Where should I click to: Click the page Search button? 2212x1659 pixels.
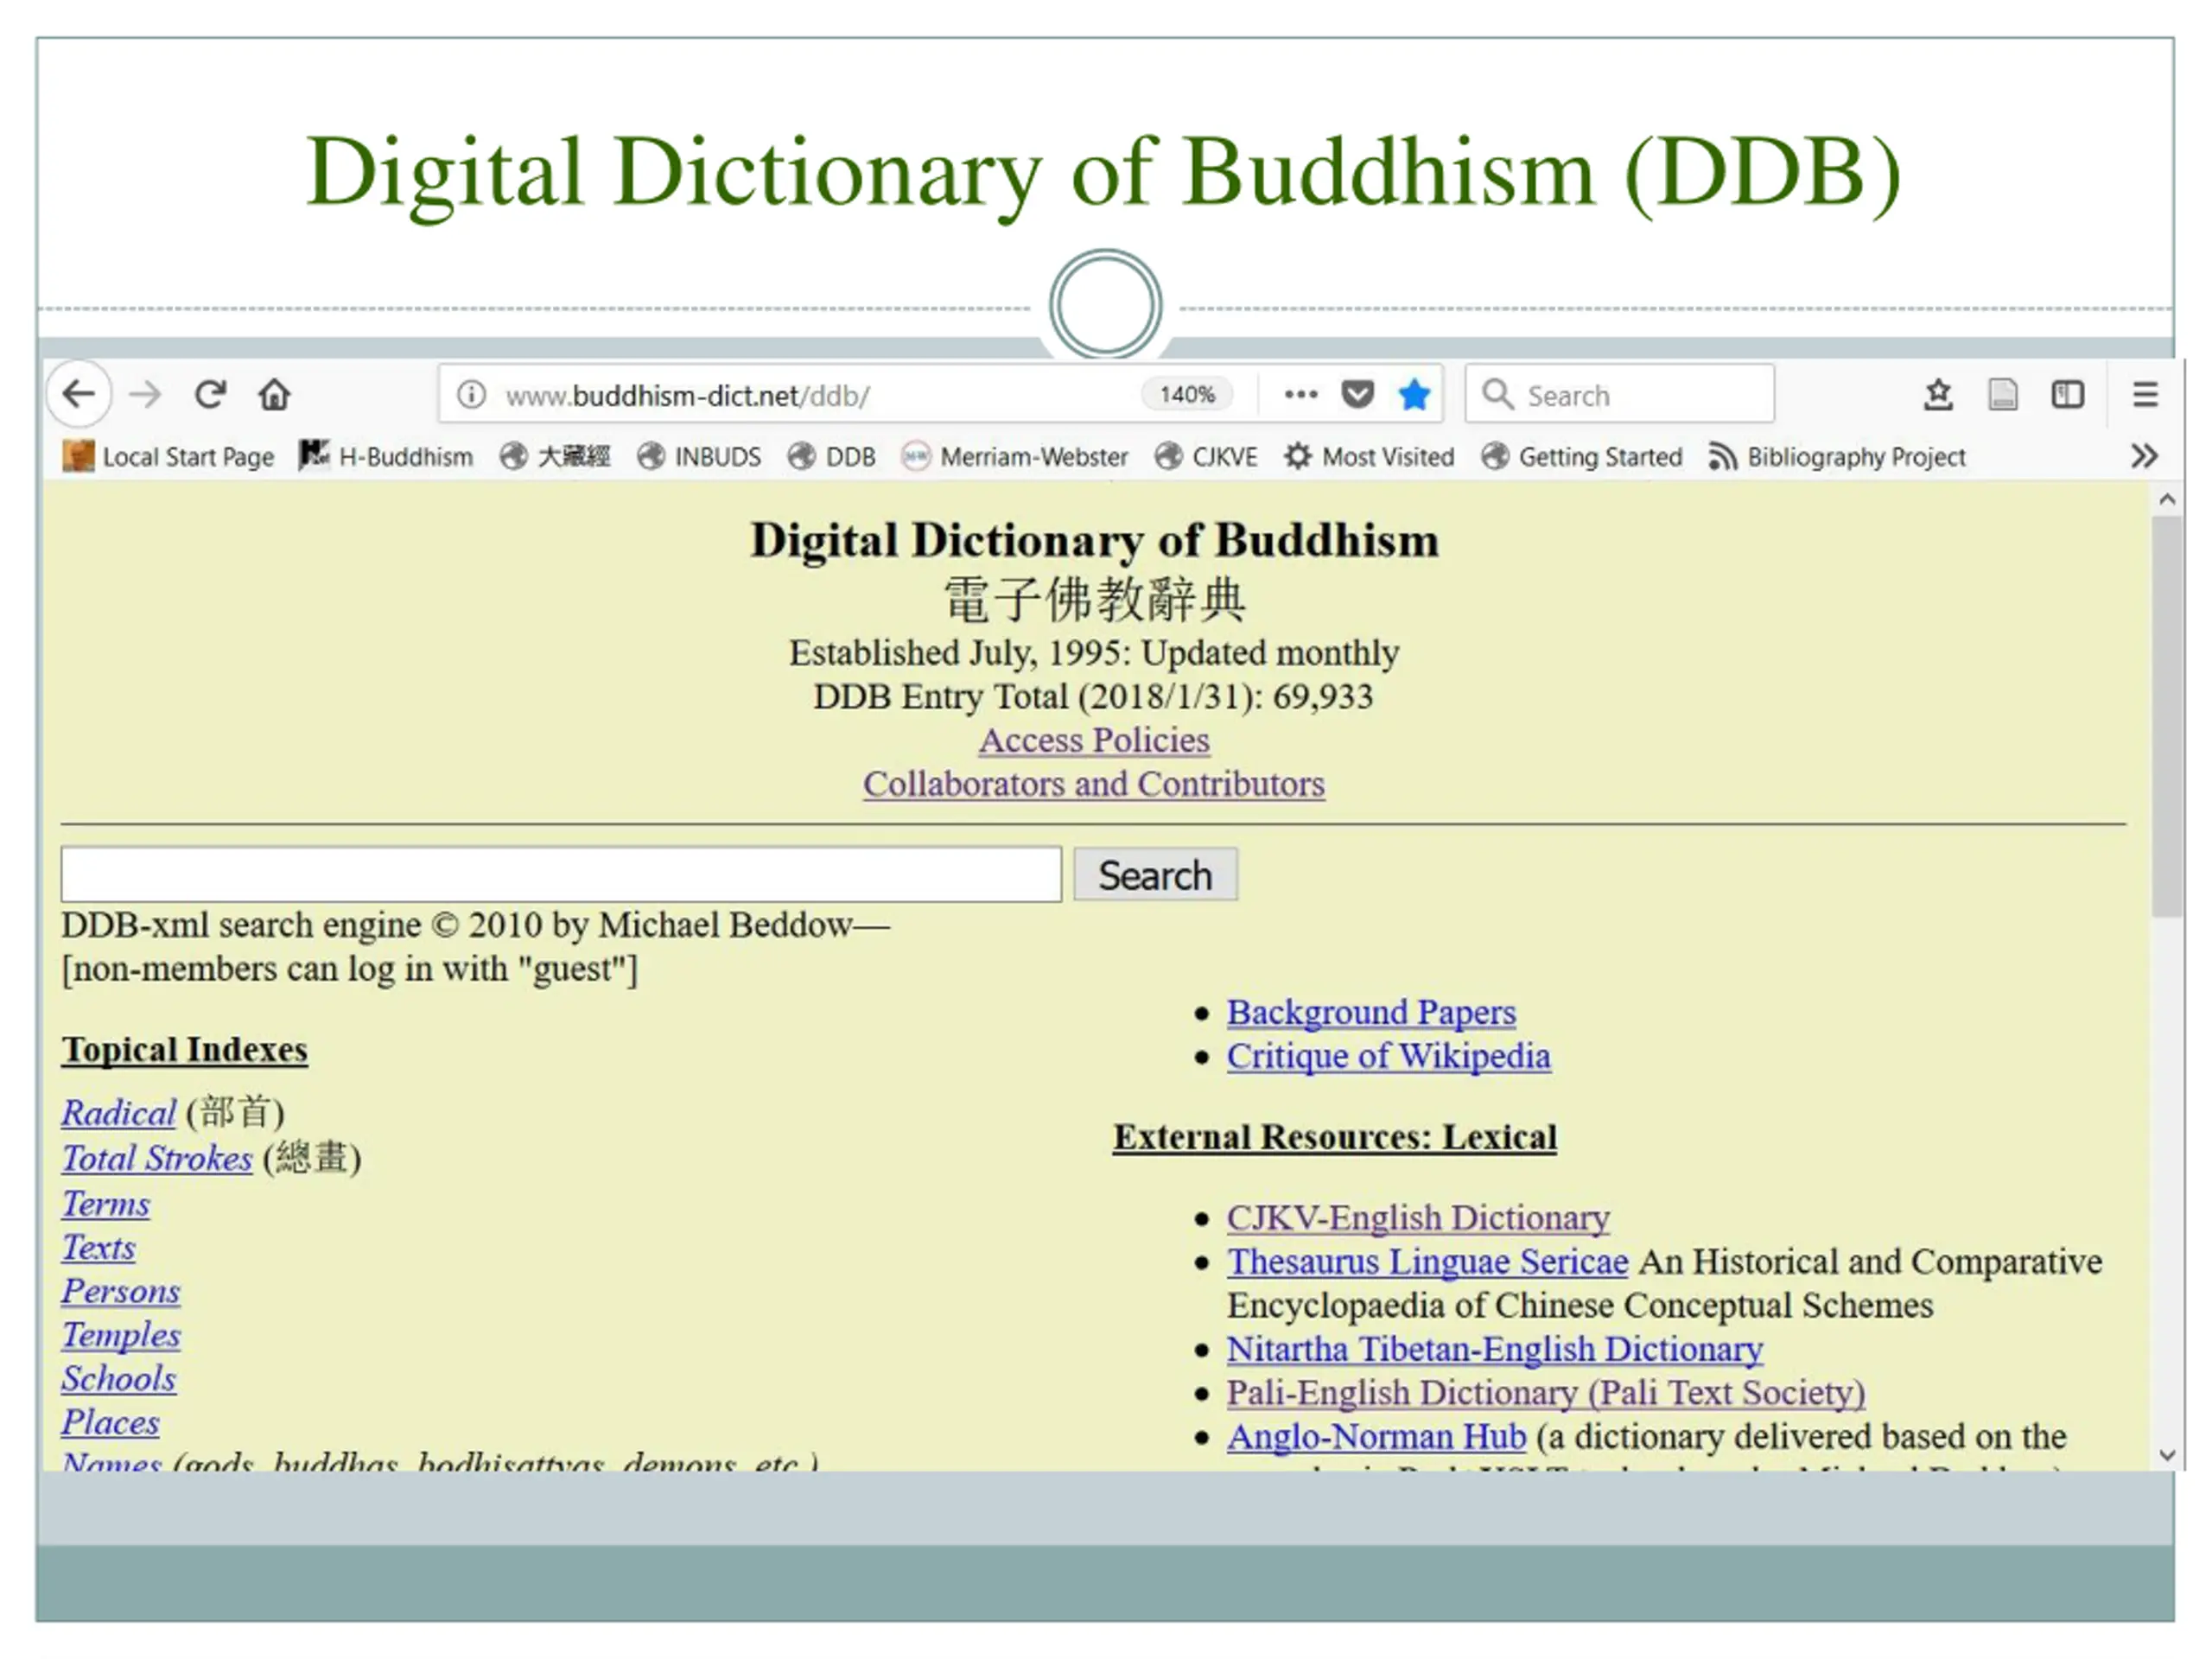pyautogui.click(x=1155, y=875)
